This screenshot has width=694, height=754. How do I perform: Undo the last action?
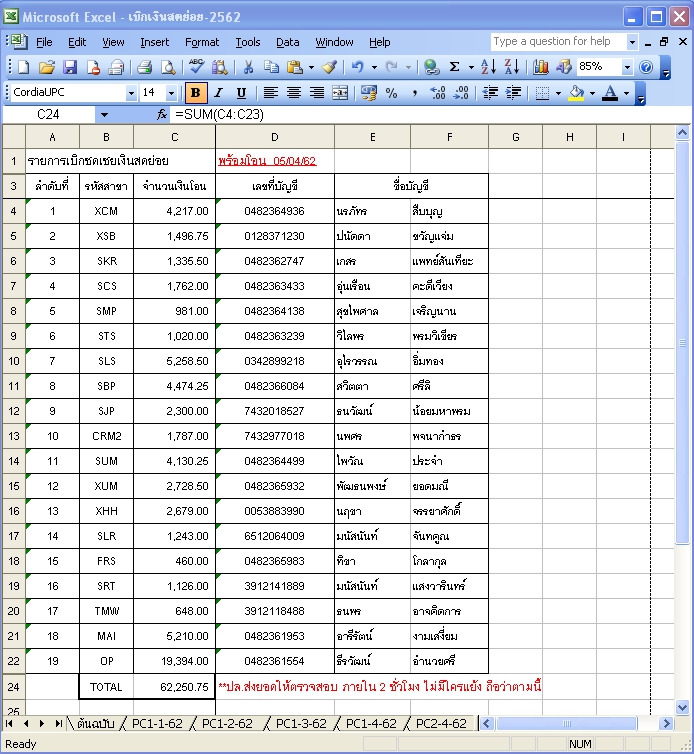(x=358, y=67)
